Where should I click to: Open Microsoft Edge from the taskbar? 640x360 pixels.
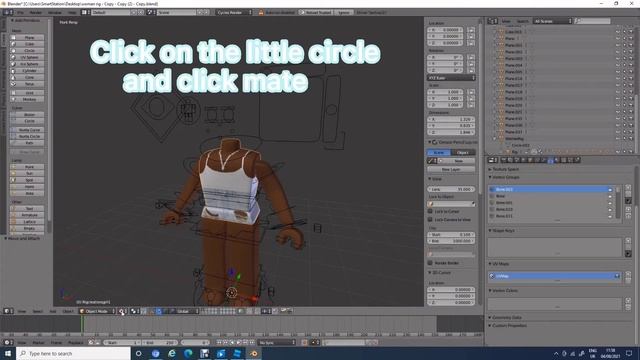pyautogui.click(x=188, y=353)
